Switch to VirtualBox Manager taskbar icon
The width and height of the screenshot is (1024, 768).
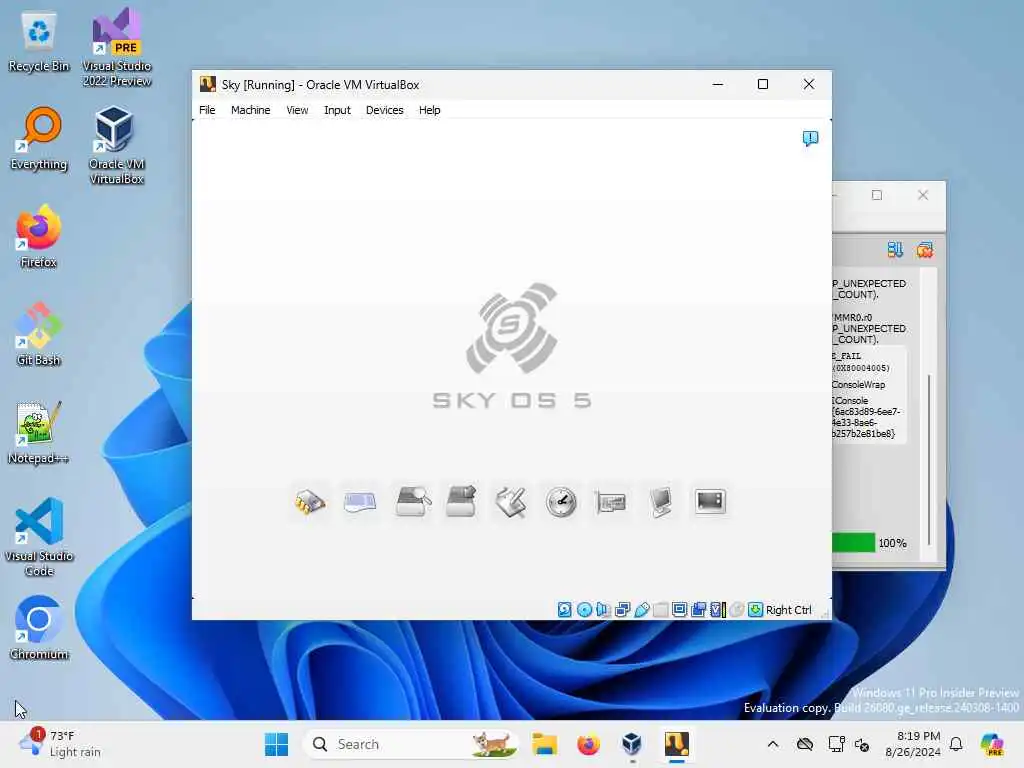point(632,744)
